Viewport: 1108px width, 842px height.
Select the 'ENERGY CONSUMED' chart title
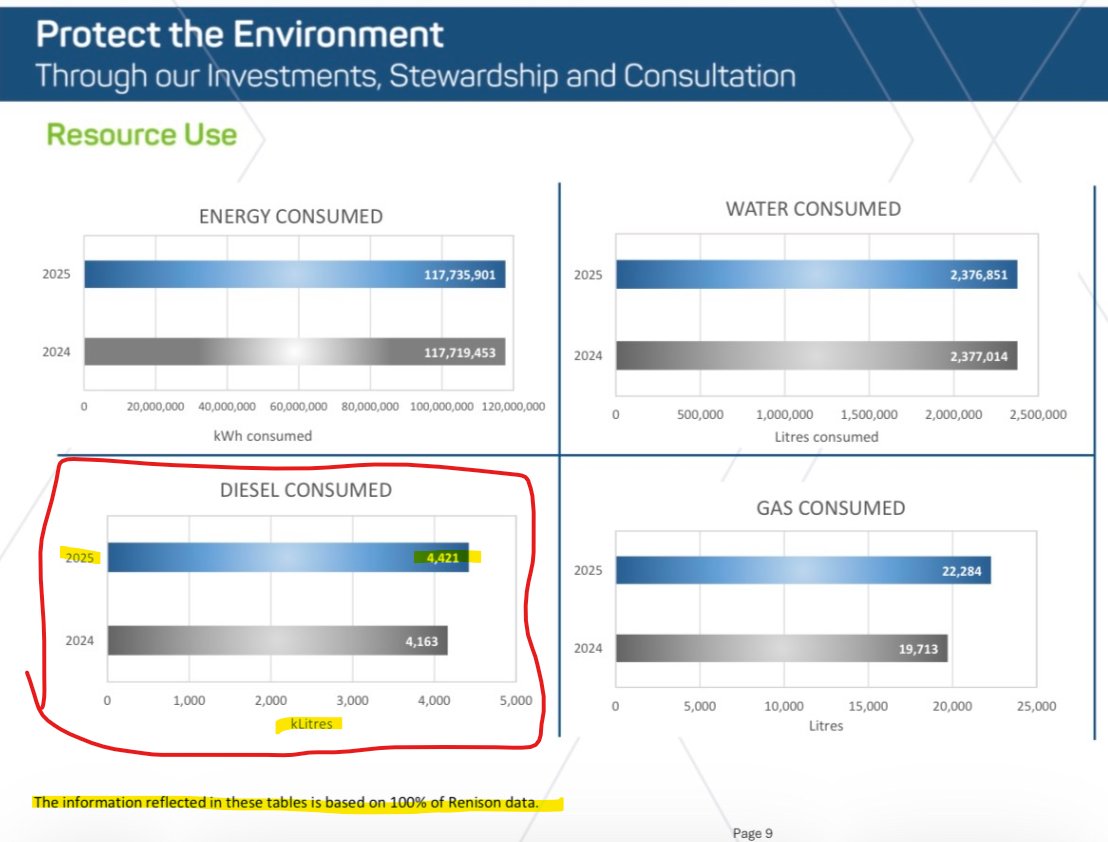click(290, 216)
